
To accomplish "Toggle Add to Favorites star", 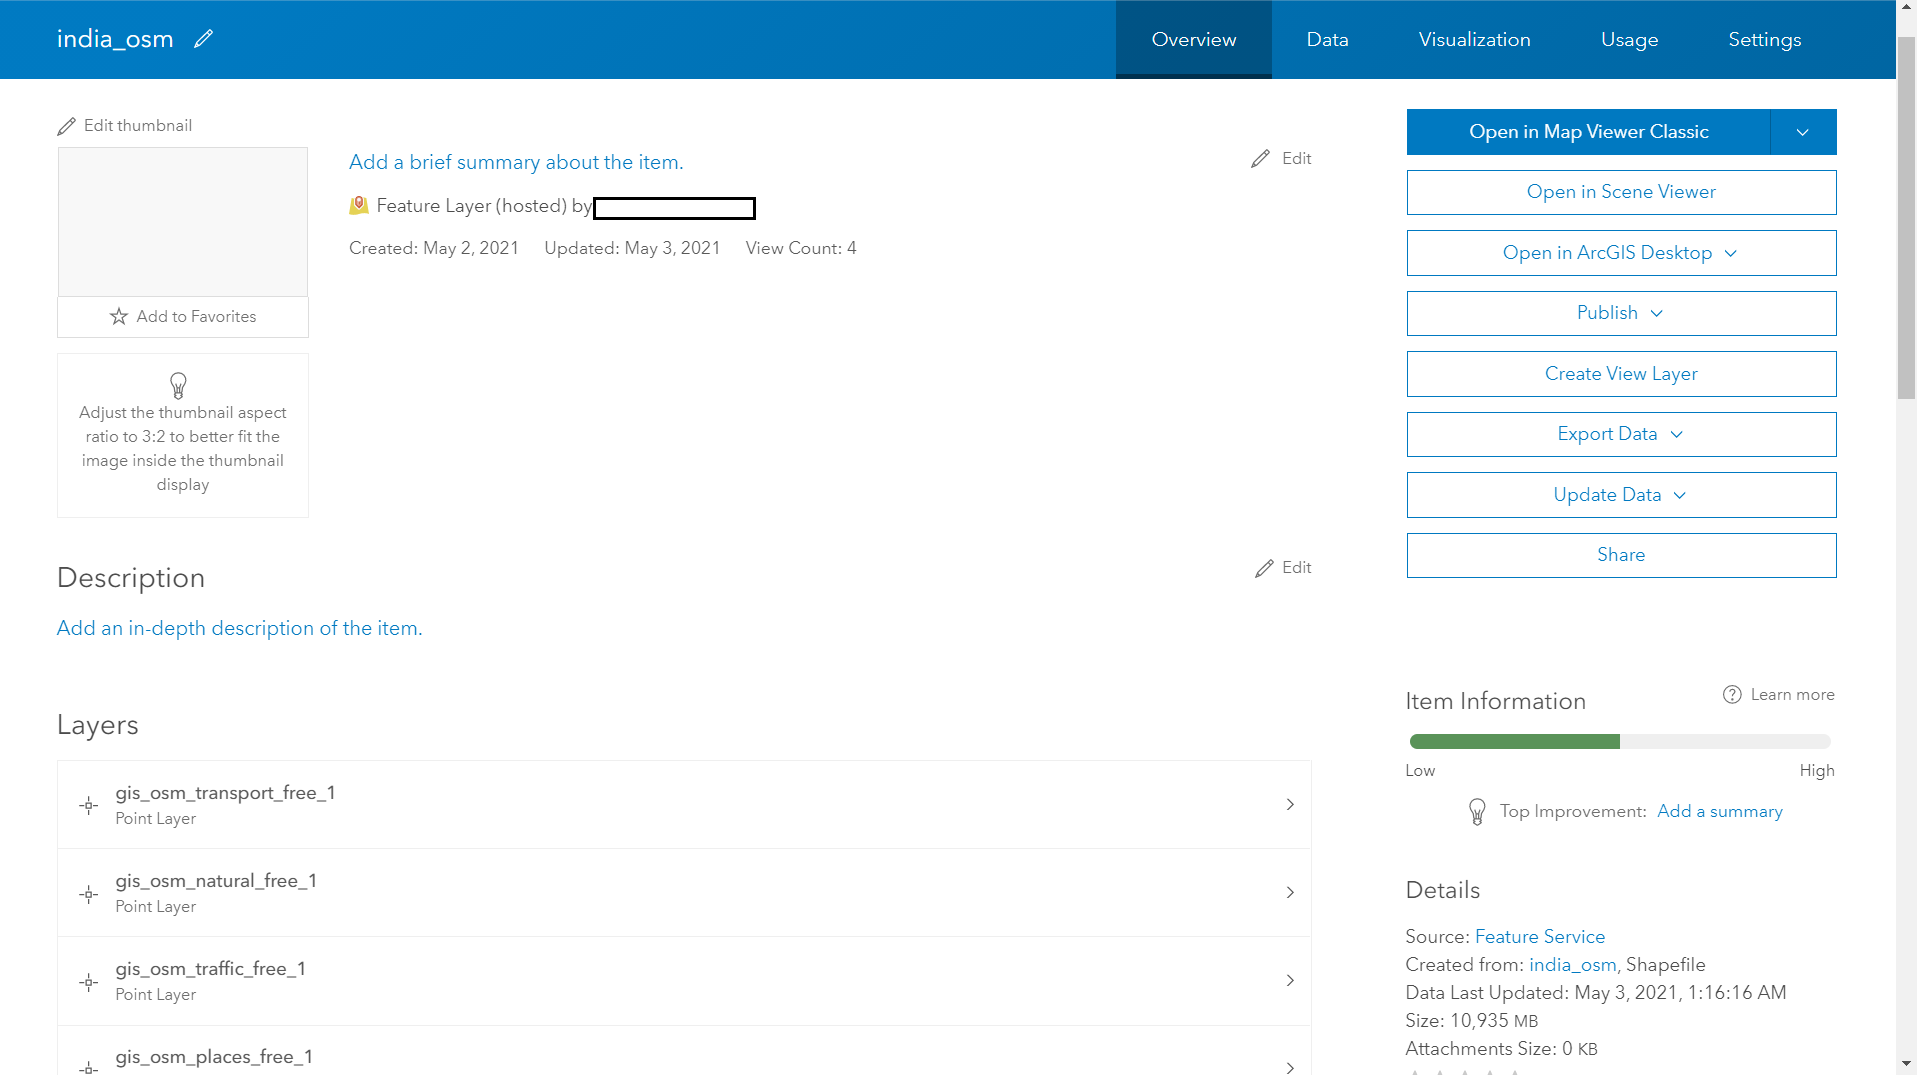I will point(118,316).
